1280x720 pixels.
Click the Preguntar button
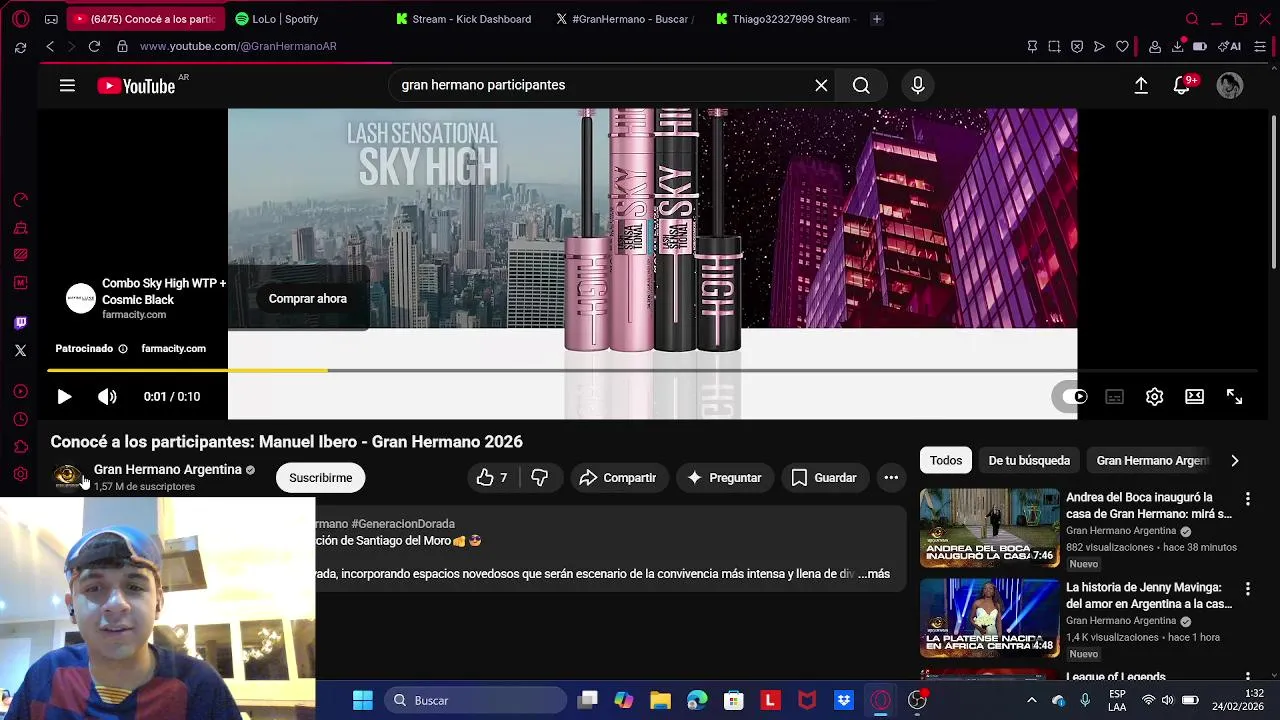tap(724, 478)
